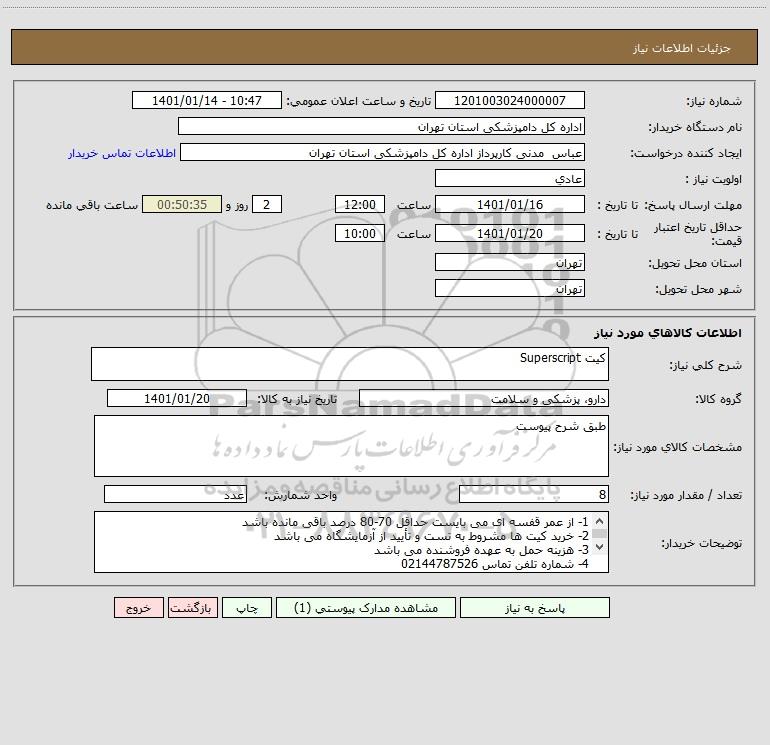Click the header جزئیات اطلاعات نیاز
The height and width of the screenshot is (745, 770).
(682, 48)
